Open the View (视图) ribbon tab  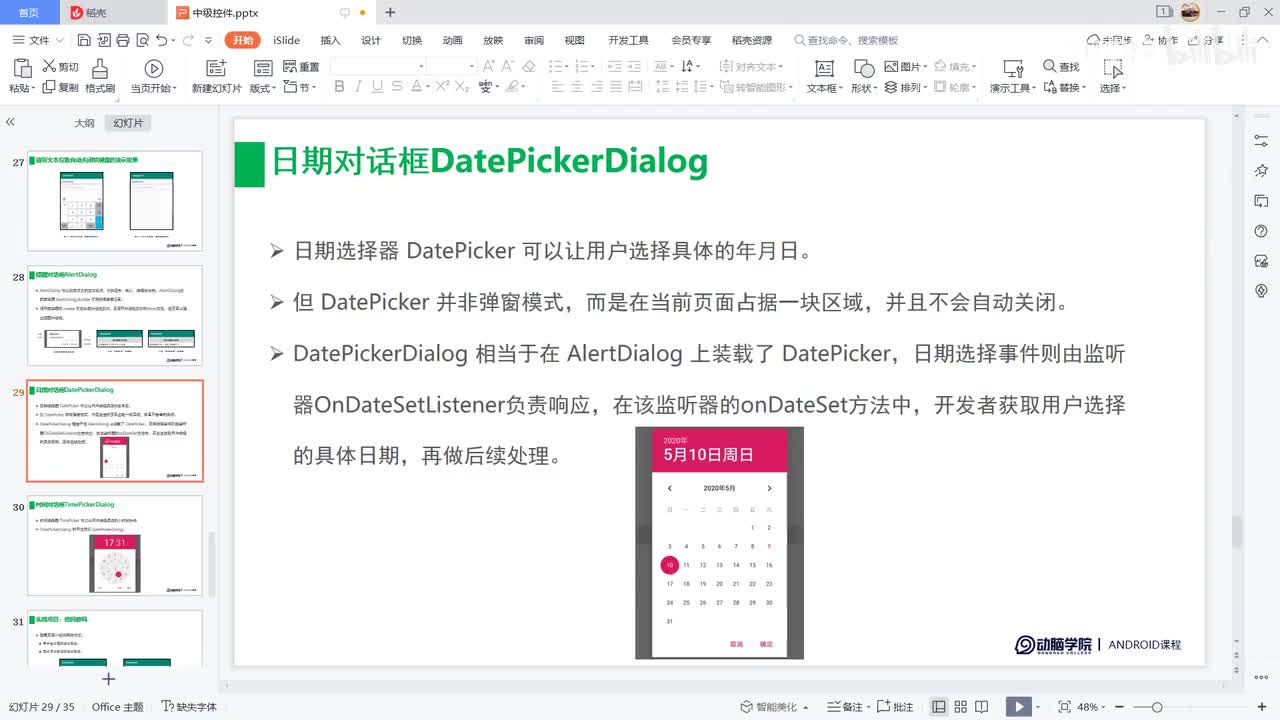click(574, 40)
